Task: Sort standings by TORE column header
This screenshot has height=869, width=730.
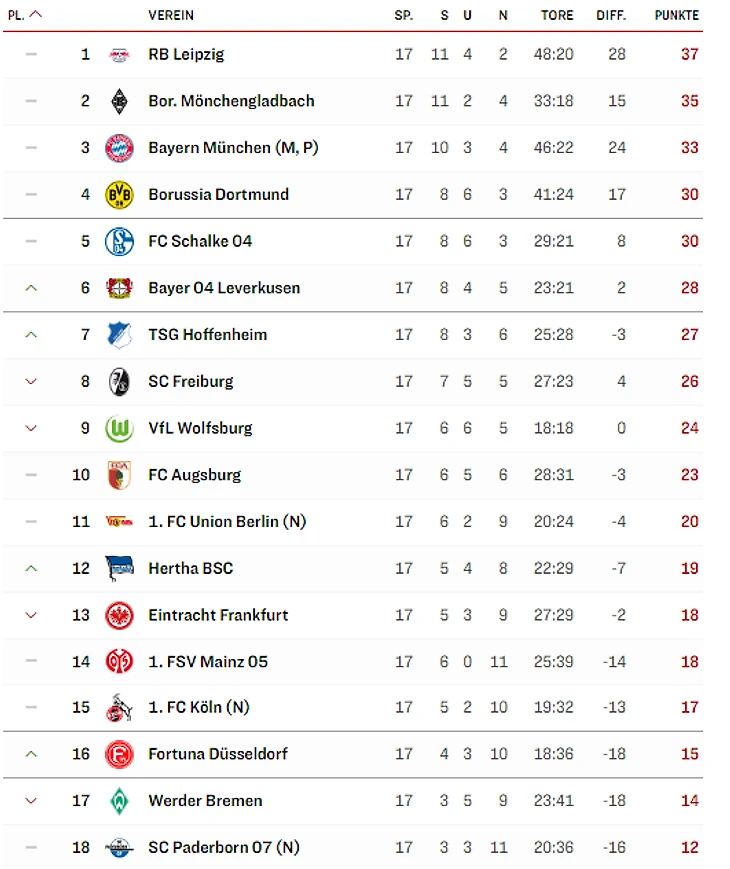Action: click(557, 16)
